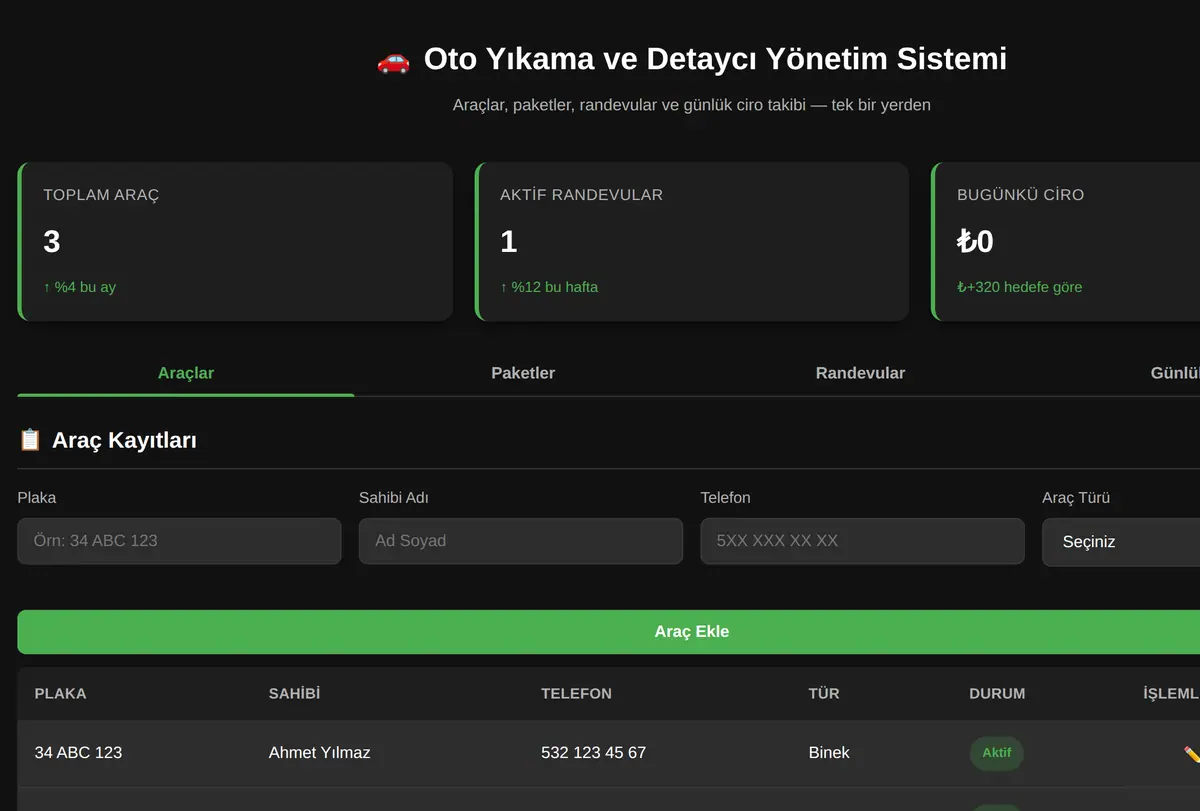This screenshot has width=1200, height=811.
Task: Click the SAHİBİ column header
Action: [x=294, y=693]
